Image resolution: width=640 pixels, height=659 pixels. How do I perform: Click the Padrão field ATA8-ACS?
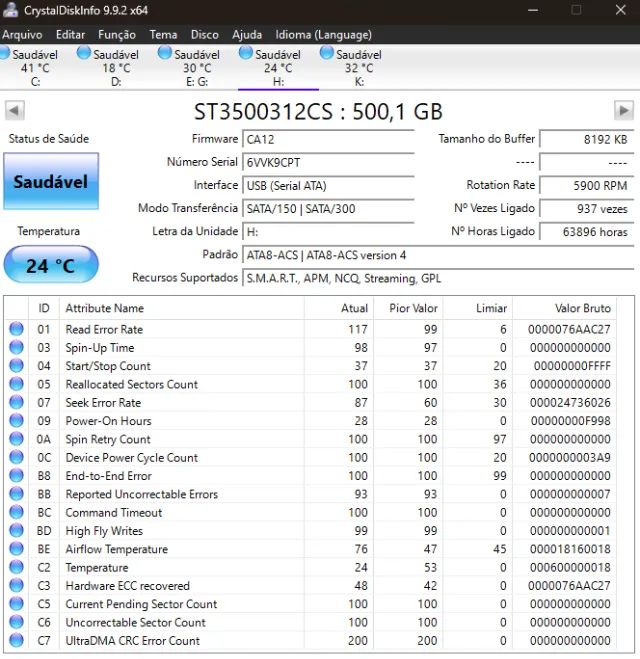(x=438, y=255)
